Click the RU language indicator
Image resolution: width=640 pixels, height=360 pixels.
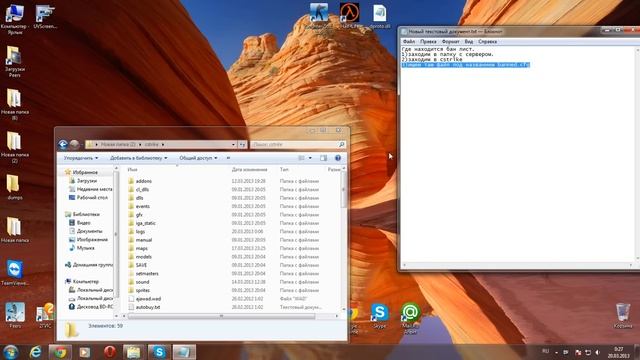(545, 351)
